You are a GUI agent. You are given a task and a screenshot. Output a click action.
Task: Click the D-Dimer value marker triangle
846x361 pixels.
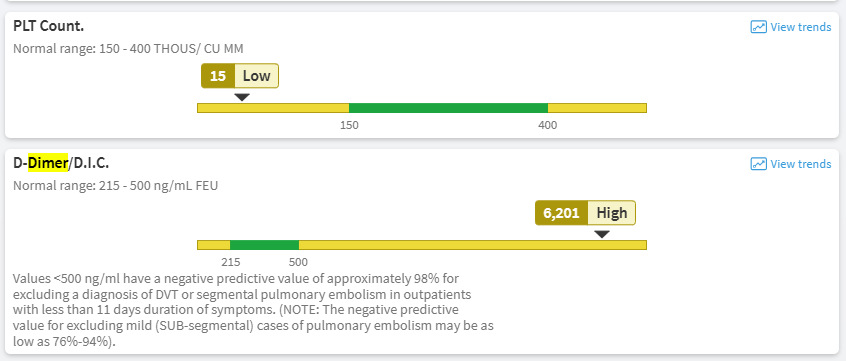click(602, 234)
